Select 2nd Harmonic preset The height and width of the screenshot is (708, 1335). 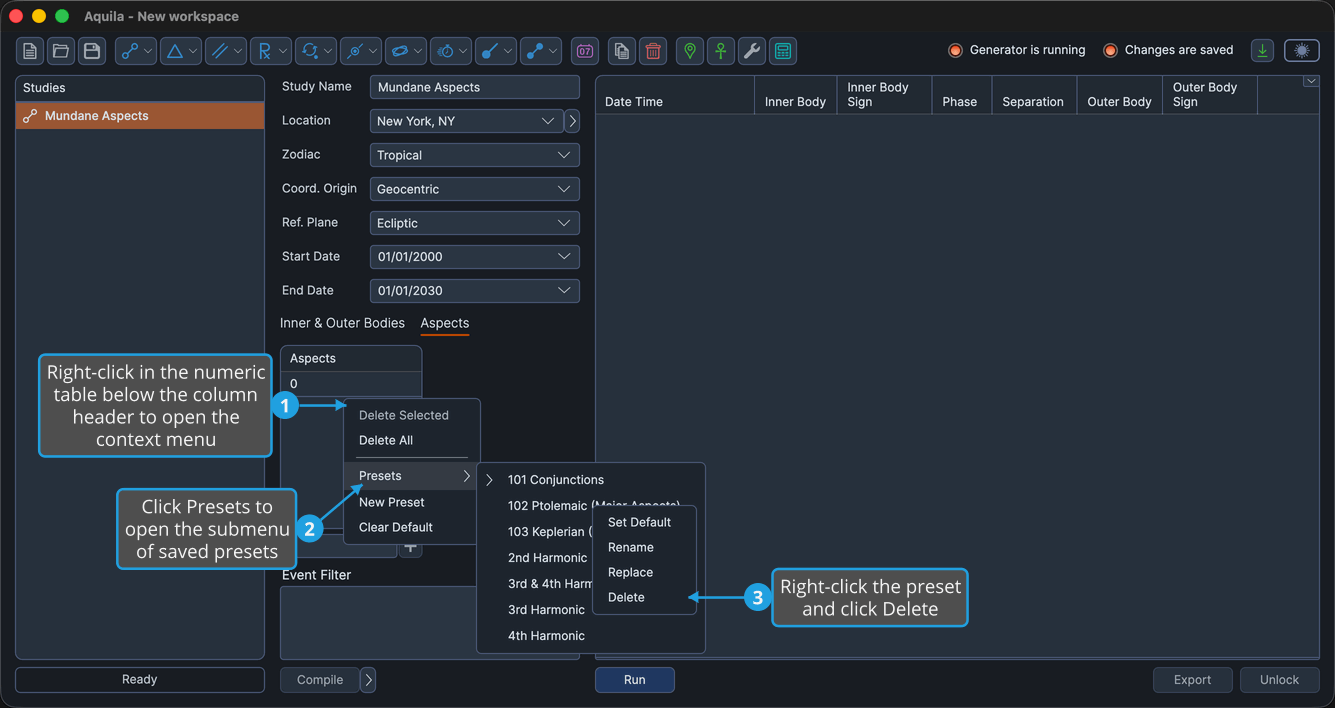[547, 558]
